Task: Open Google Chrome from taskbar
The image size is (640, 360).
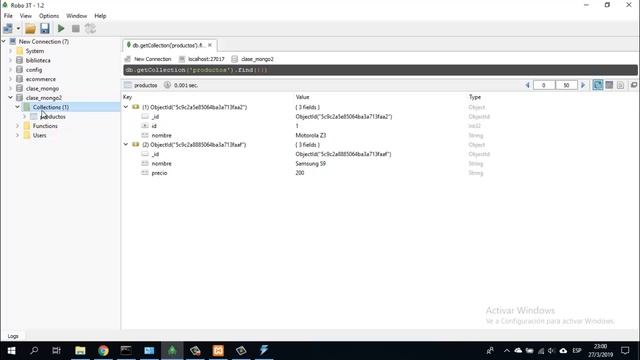Action: coord(103,351)
